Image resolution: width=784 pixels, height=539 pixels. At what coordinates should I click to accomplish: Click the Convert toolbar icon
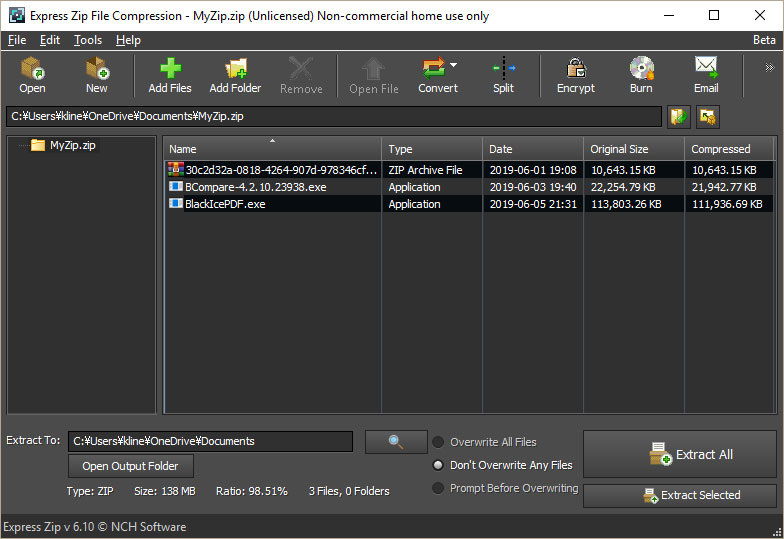pos(434,68)
